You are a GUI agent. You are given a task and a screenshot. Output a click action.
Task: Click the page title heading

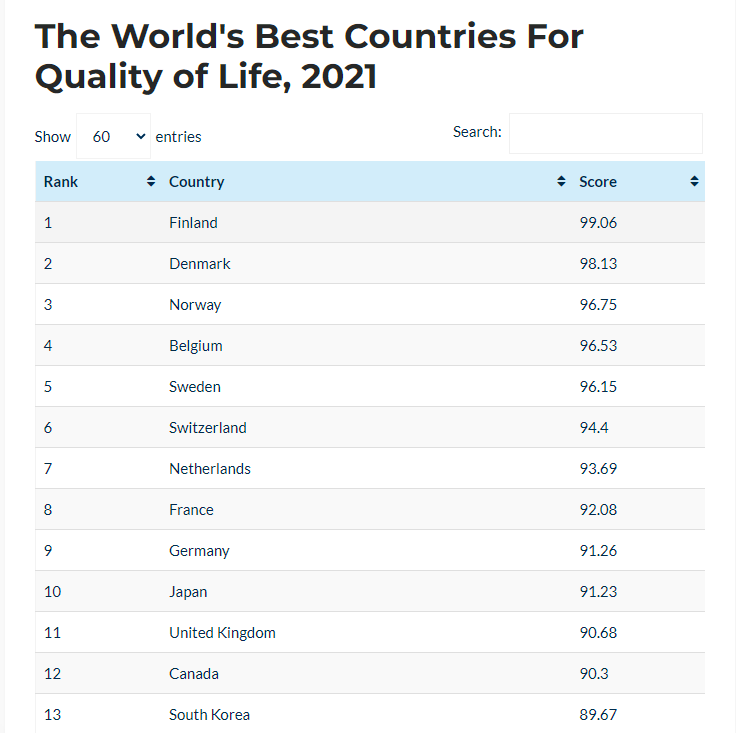[309, 56]
